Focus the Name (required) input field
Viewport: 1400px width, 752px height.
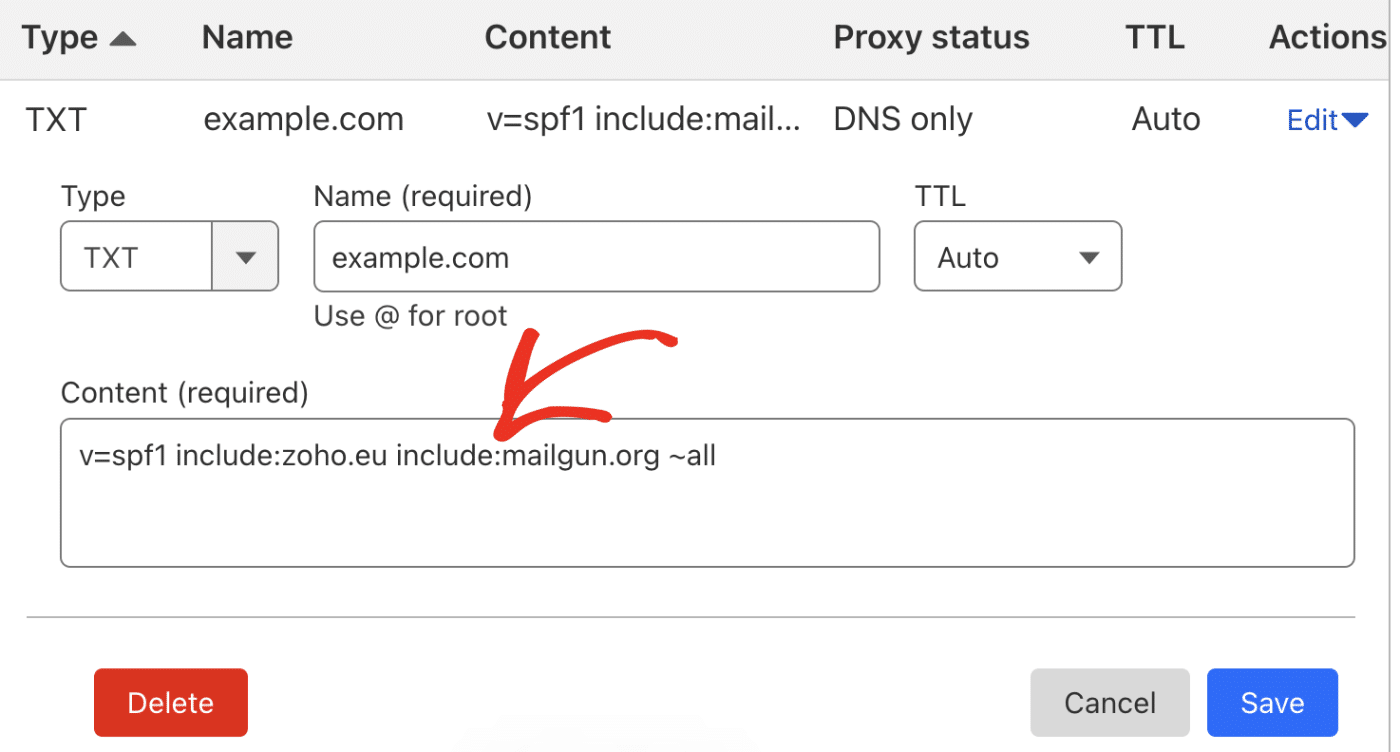point(596,257)
